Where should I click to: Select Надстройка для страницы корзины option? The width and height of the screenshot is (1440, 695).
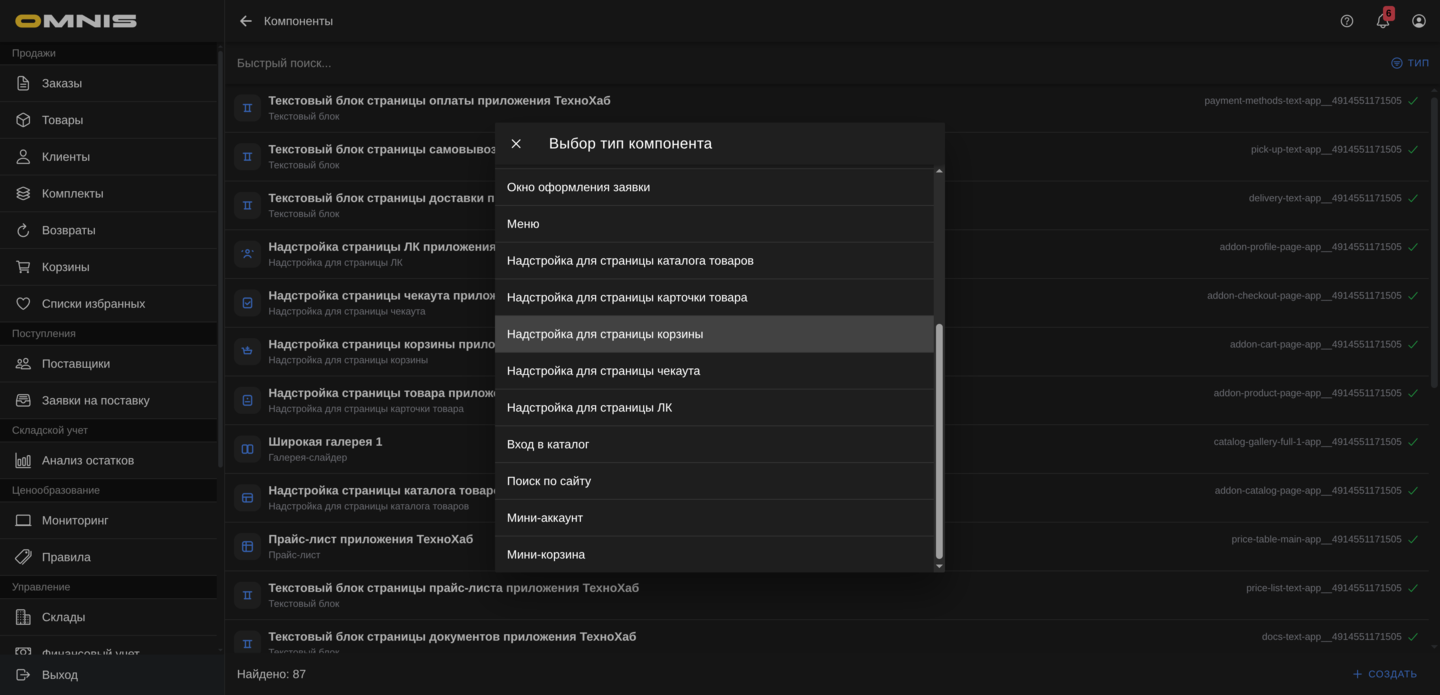(605, 334)
